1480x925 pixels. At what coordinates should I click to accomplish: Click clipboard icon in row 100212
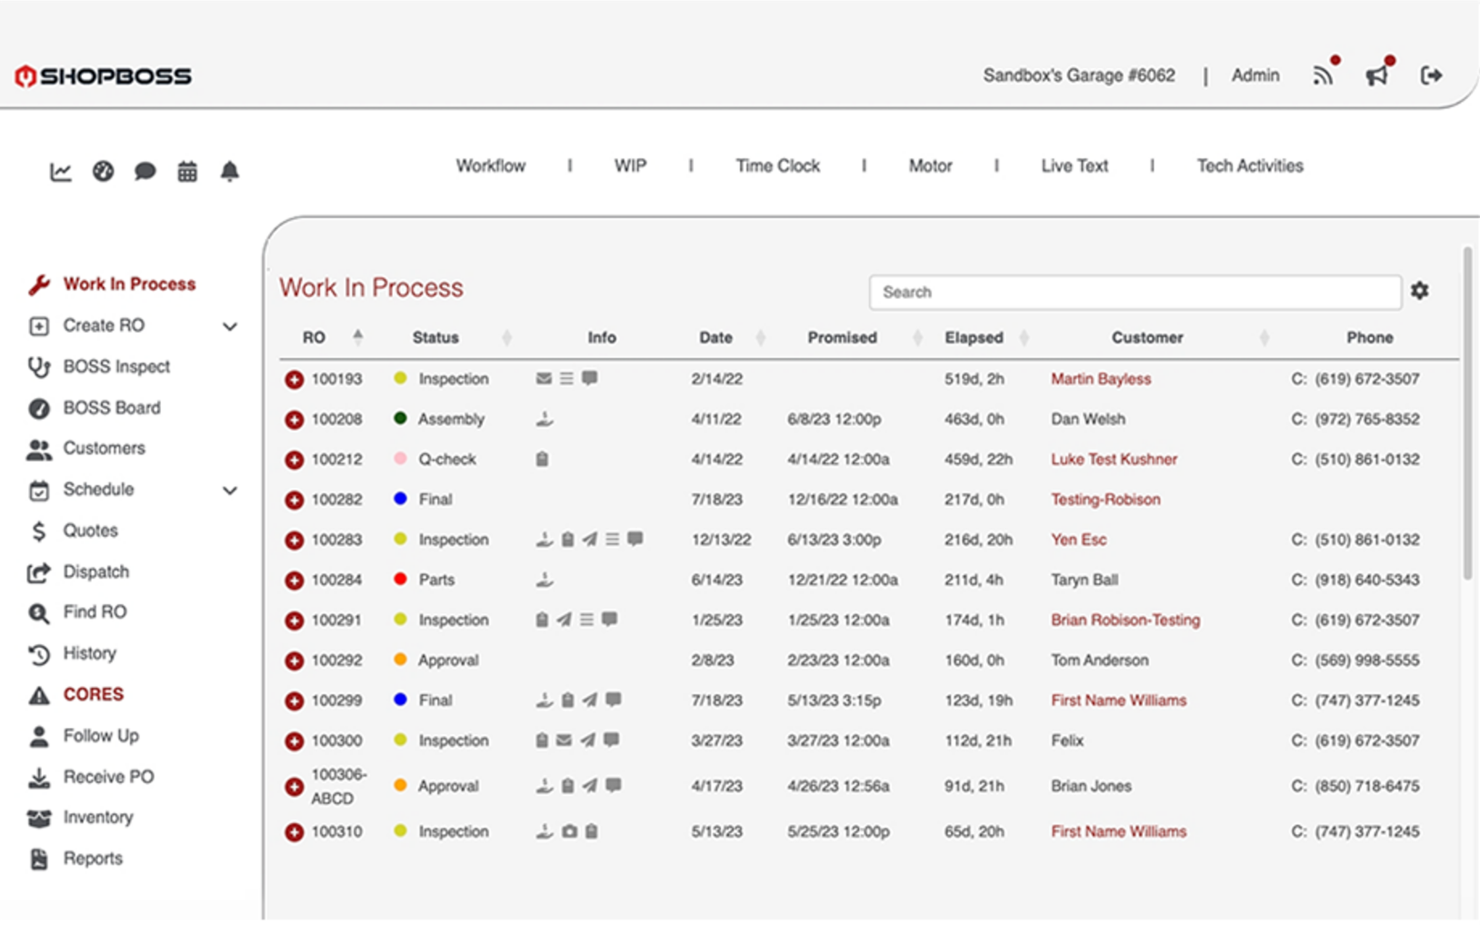click(542, 459)
